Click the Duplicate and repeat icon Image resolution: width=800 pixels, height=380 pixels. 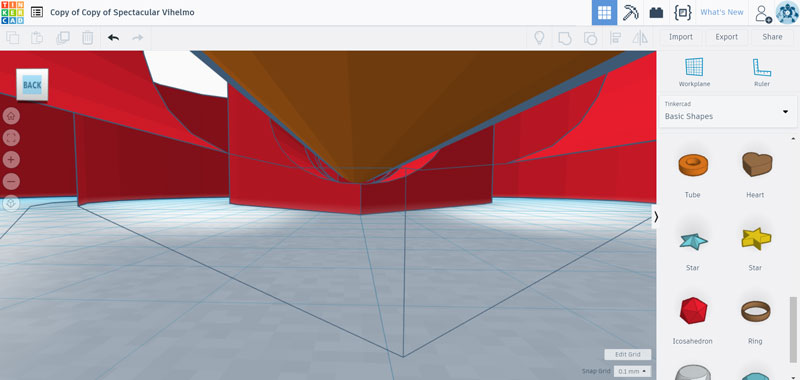pos(63,37)
